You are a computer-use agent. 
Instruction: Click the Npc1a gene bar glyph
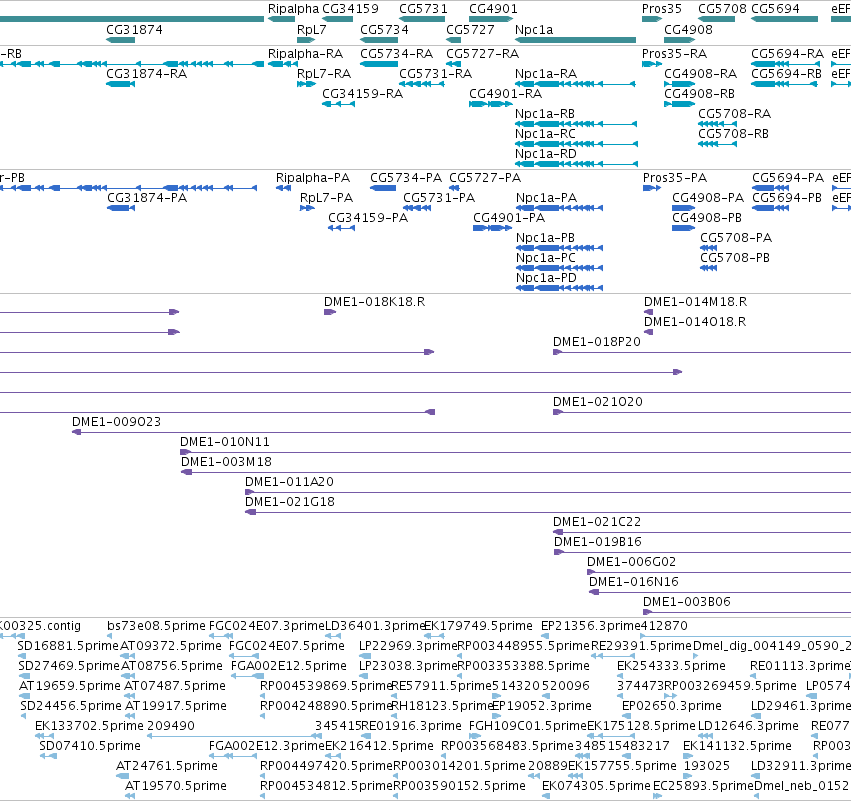575,40
